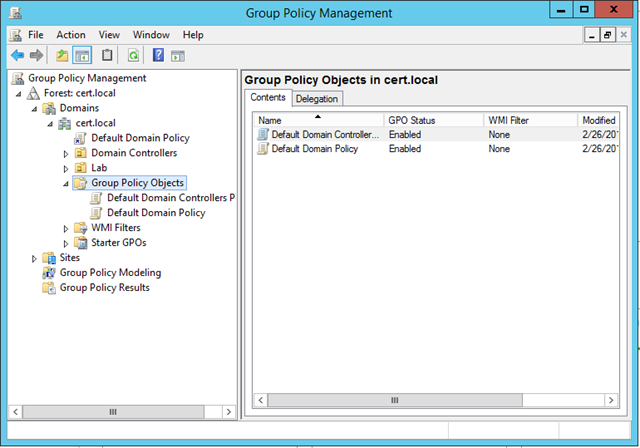Expand the Lab organizational unit
Screen dimensions: 640x448
click(x=66, y=168)
